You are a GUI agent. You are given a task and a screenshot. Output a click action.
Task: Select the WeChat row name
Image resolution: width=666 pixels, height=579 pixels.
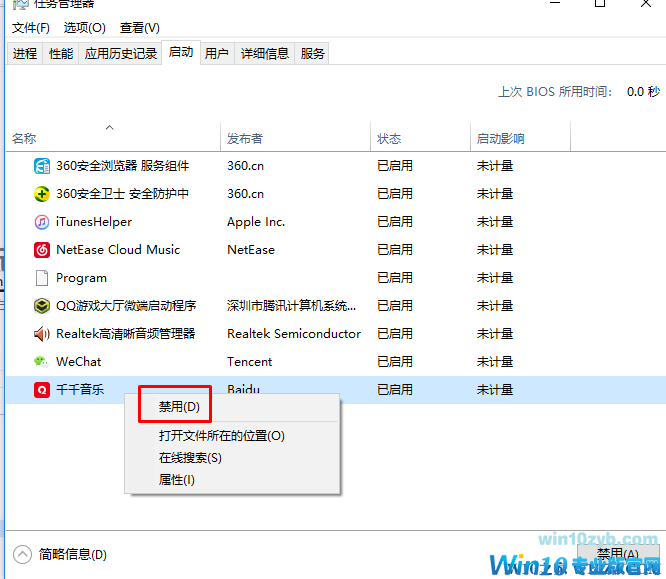(79, 362)
